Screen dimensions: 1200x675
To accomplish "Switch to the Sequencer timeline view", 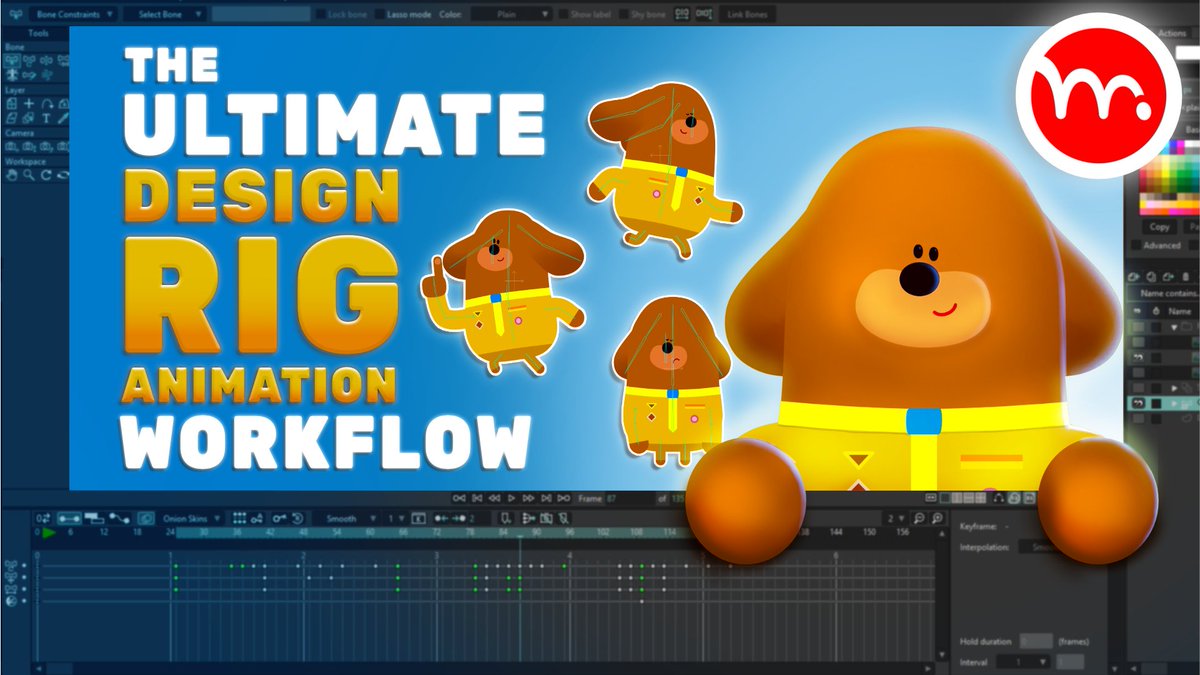I will [x=94, y=518].
